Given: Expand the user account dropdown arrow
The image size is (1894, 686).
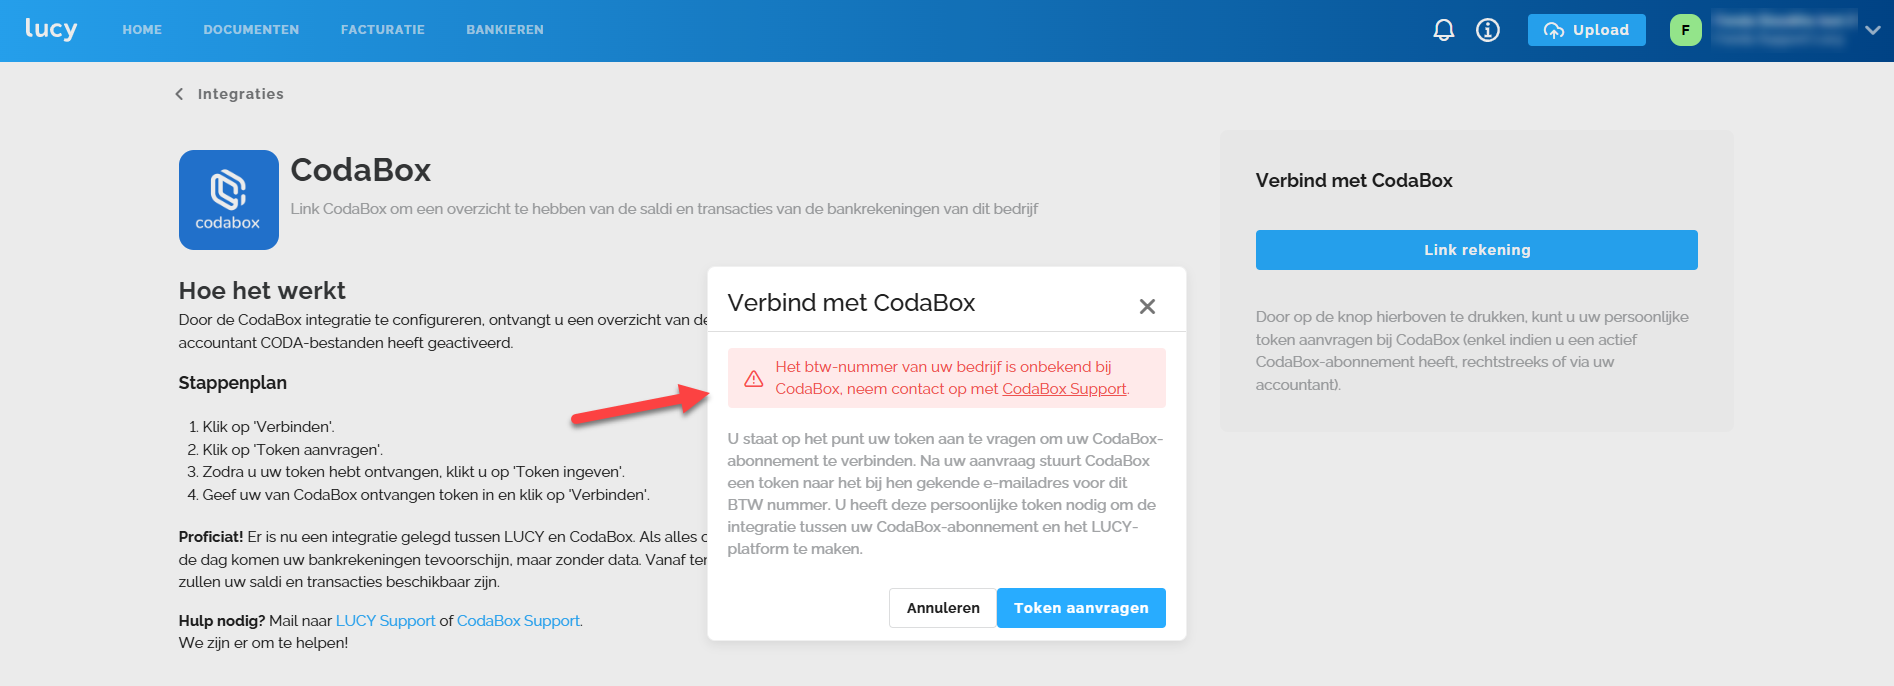Looking at the screenshot, I should click(x=1873, y=30).
